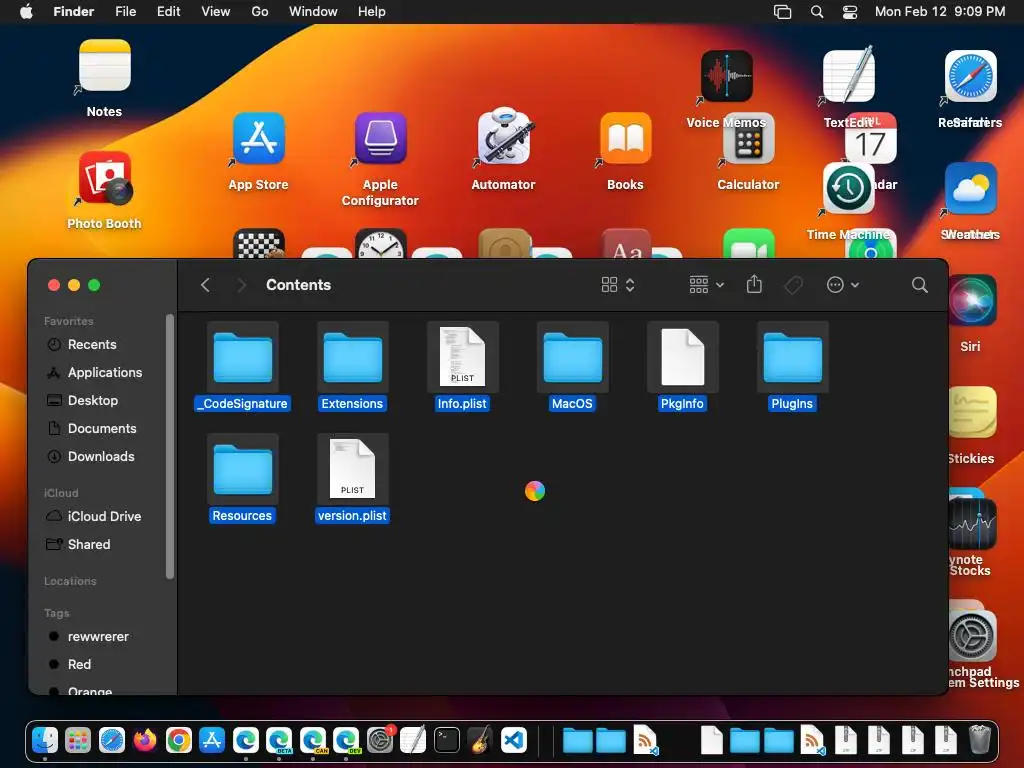Open Documents in Finder sidebar
Viewport: 1024px width, 768px height.
pyautogui.click(x=102, y=428)
